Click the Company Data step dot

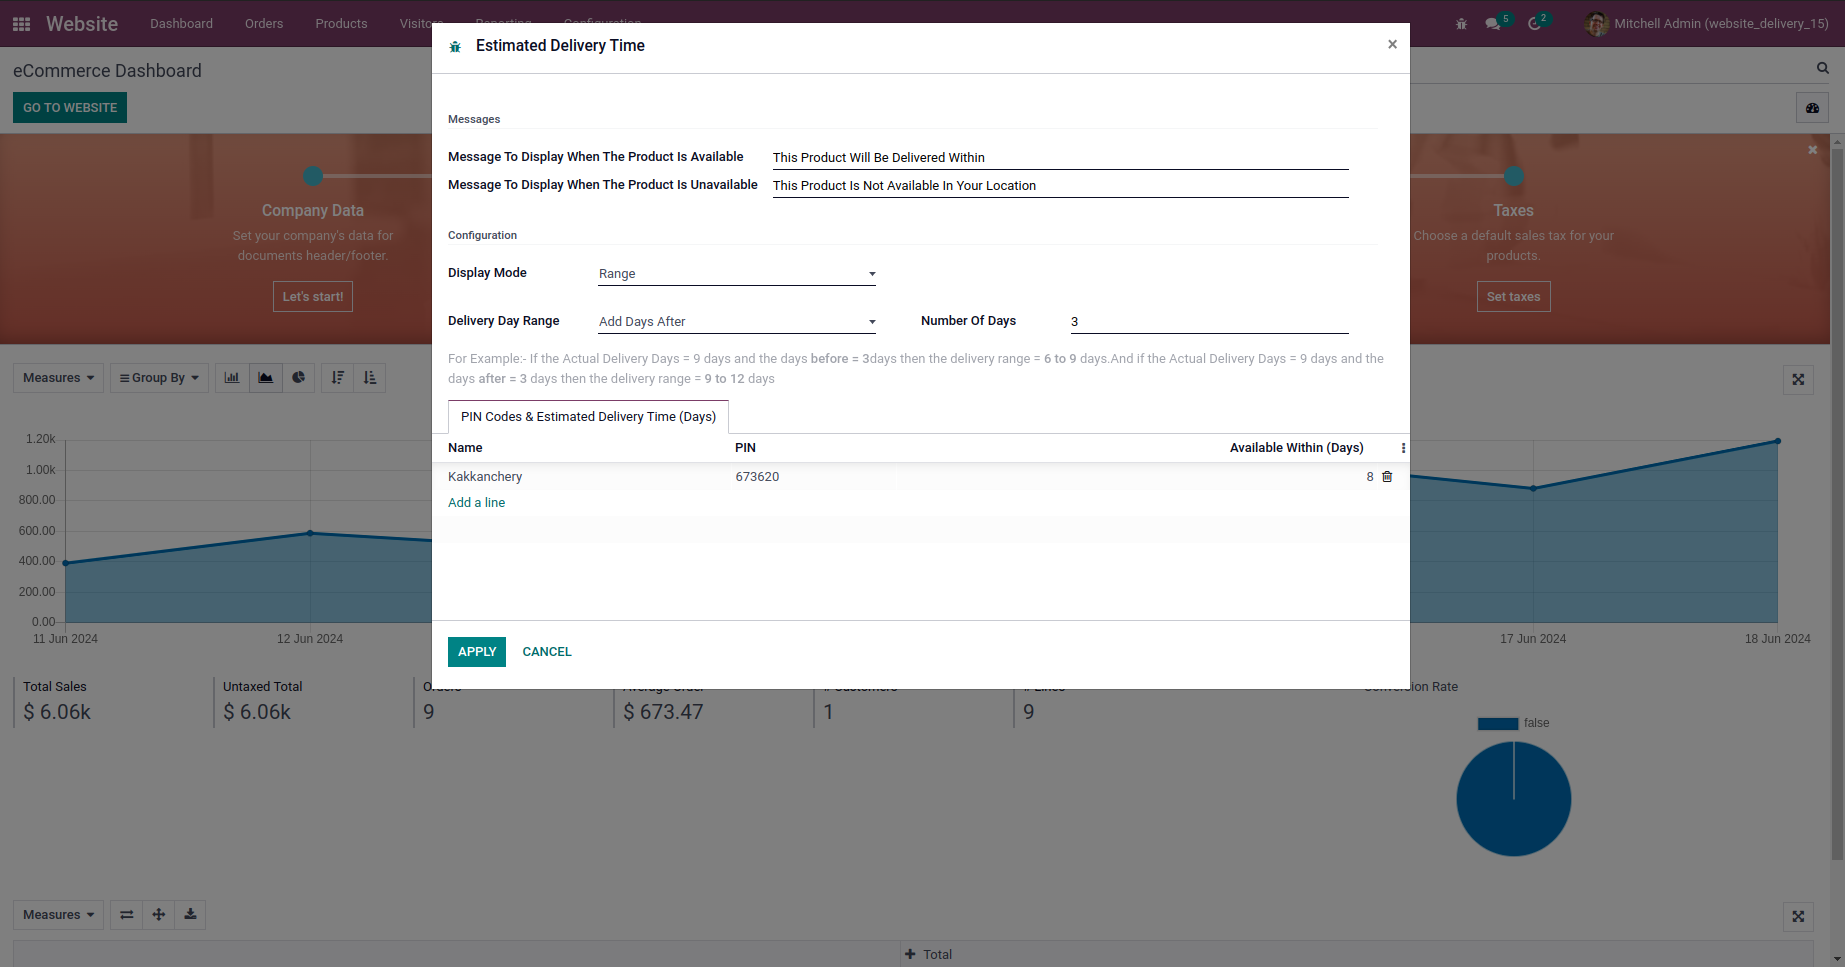[x=313, y=176]
